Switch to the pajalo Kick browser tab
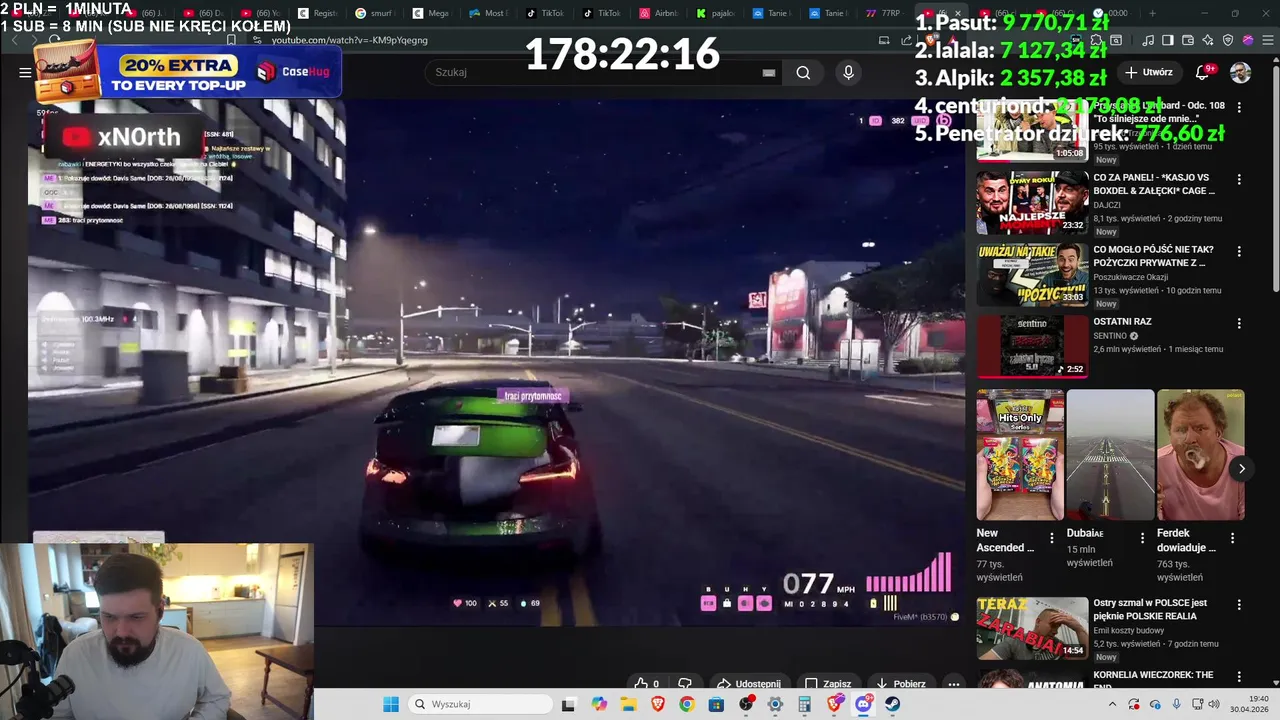1280x720 pixels. [x=718, y=13]
